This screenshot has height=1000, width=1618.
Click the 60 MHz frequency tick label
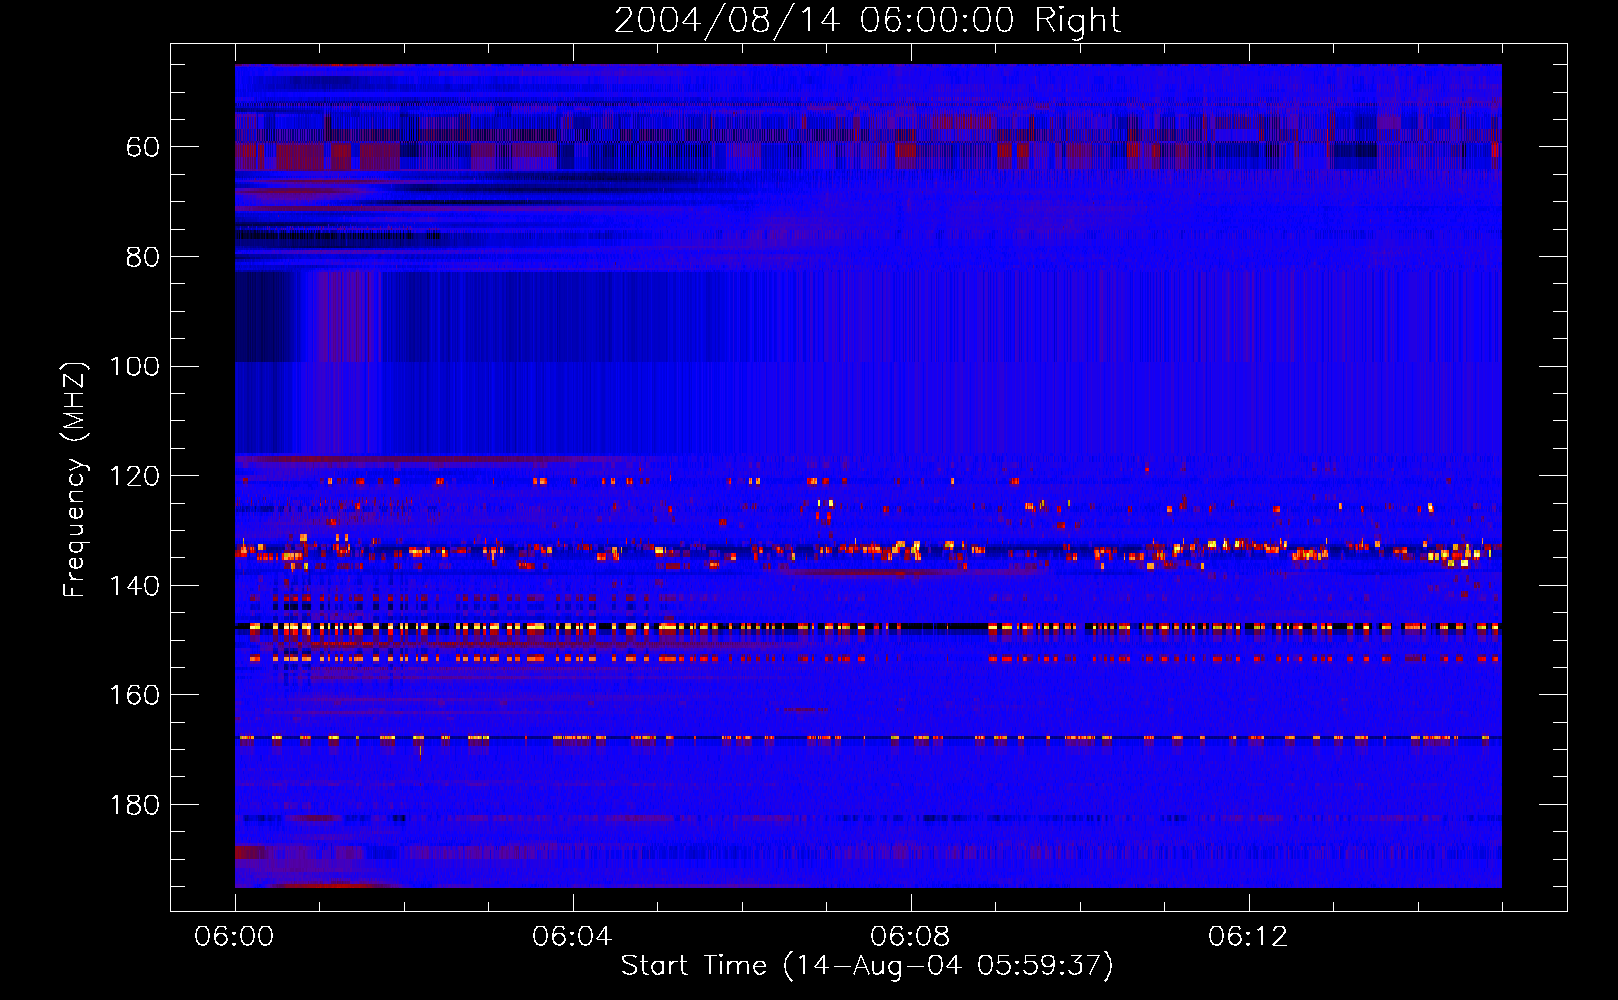click(143, 148)
